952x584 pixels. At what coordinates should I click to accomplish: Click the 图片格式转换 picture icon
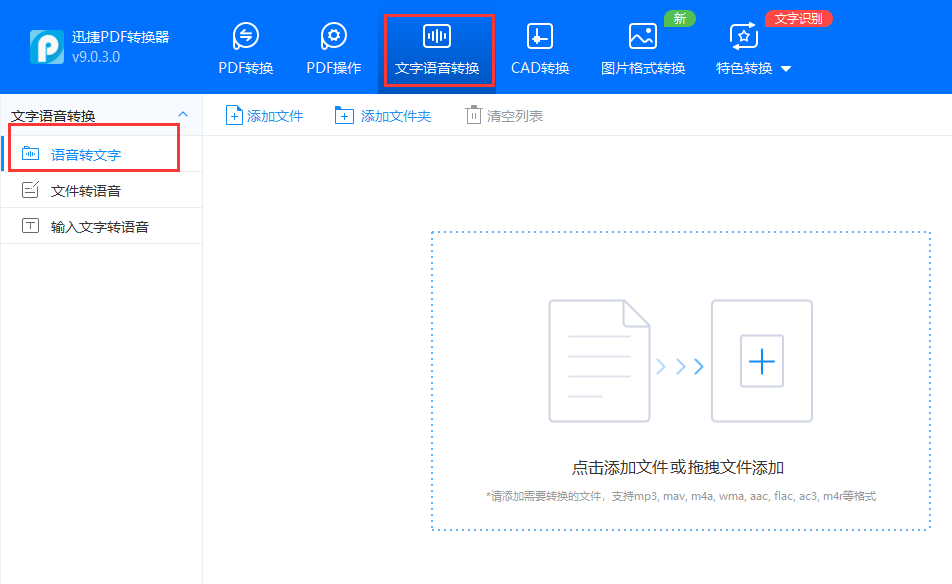[642, 37]
